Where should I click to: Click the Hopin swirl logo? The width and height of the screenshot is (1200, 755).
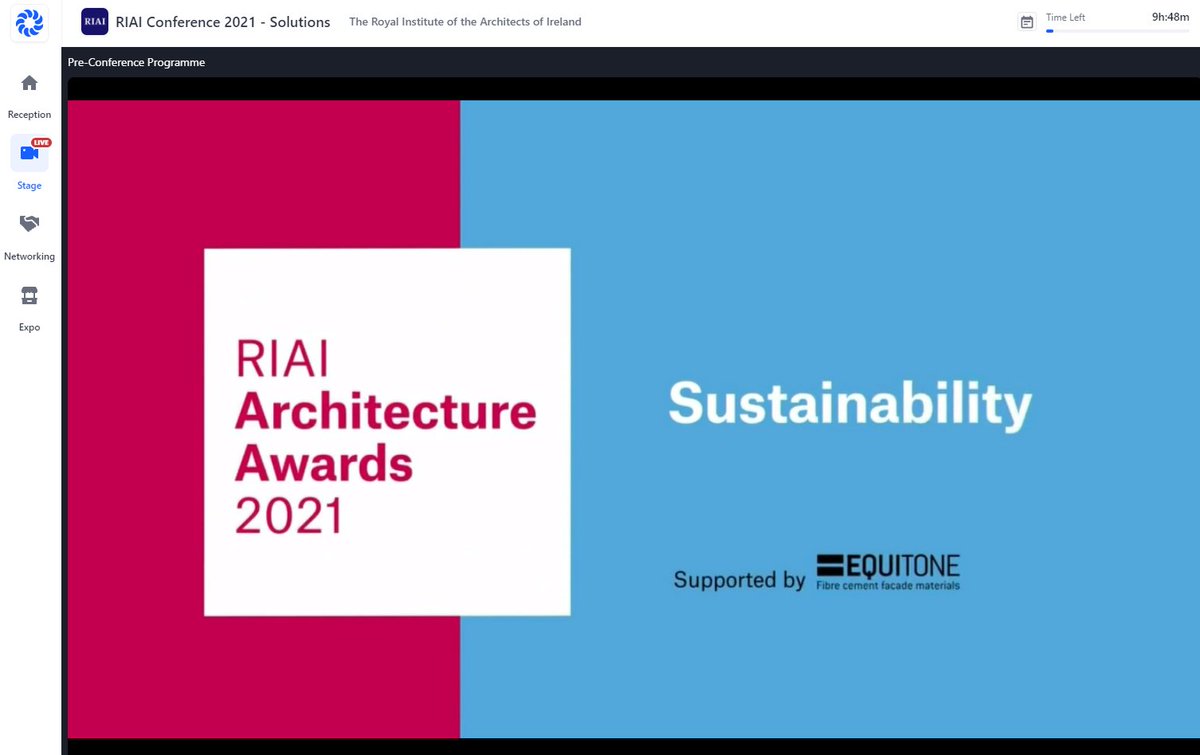[29, 23]
